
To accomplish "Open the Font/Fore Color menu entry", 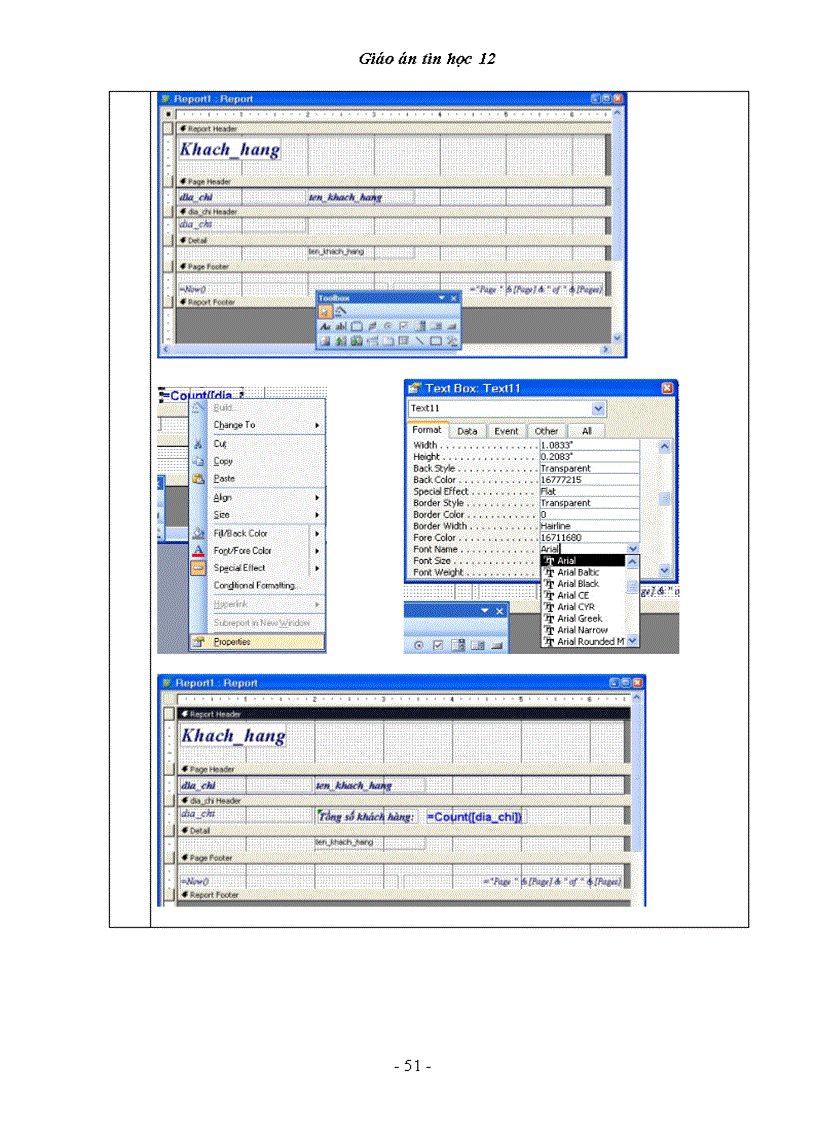I will (242, 550).
